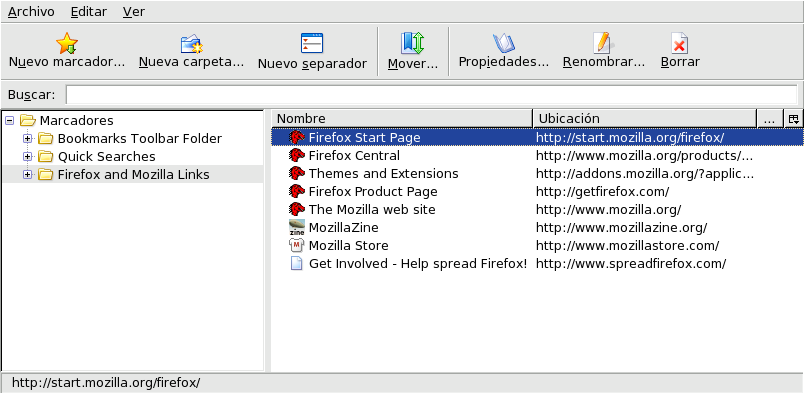
Task: Click the Propiedades... label
Action: [x=504, y=62]
